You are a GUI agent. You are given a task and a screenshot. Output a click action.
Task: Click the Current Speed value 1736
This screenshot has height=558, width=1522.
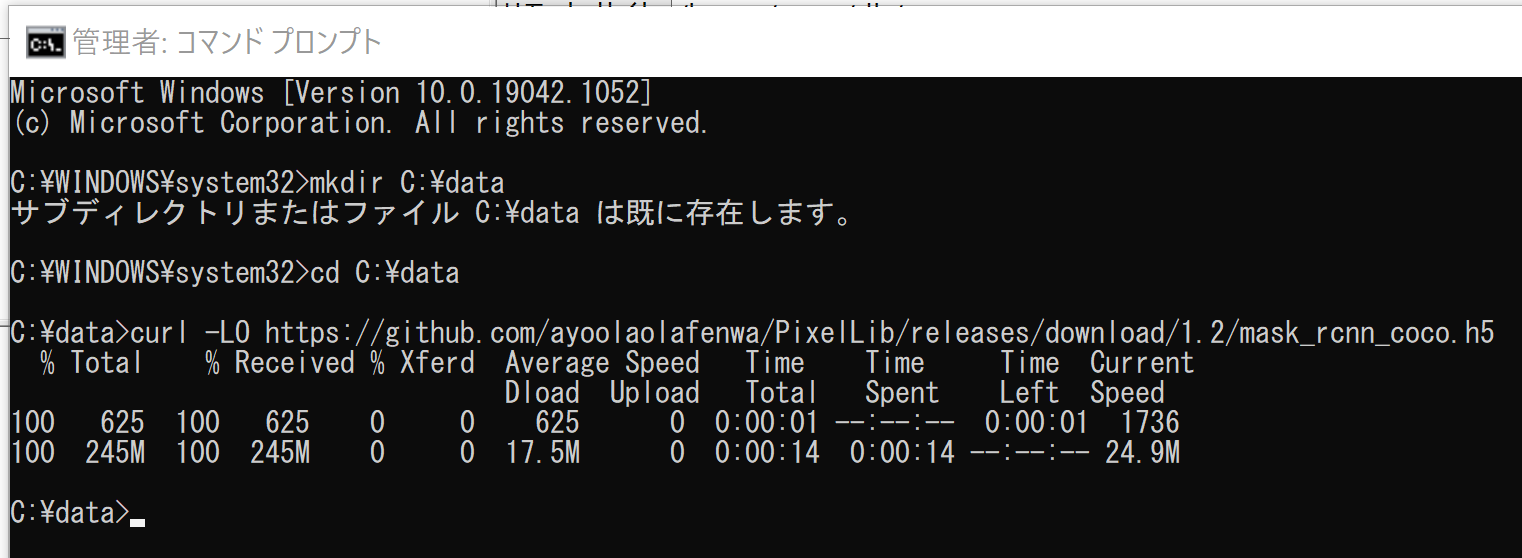point(1150,422)
